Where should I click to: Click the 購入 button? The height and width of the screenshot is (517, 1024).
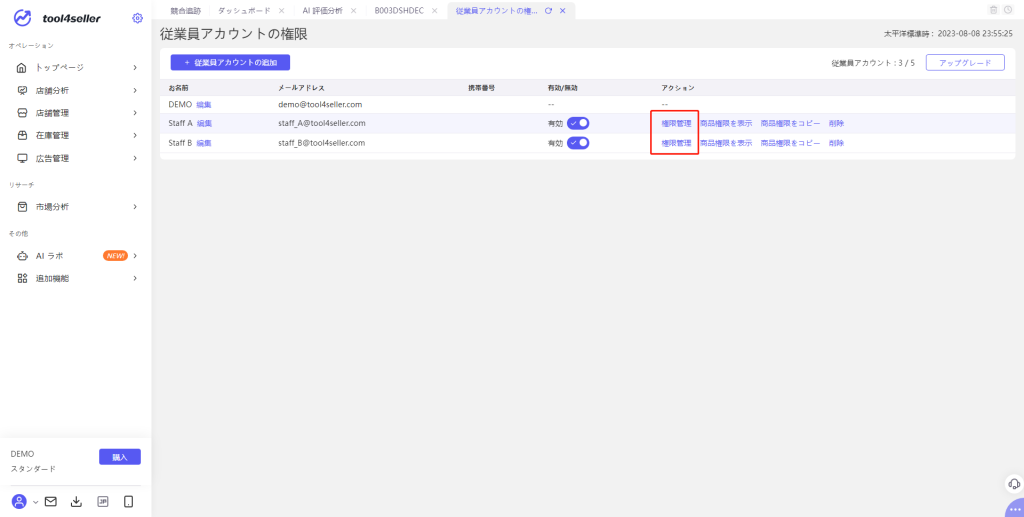point(120,457)
